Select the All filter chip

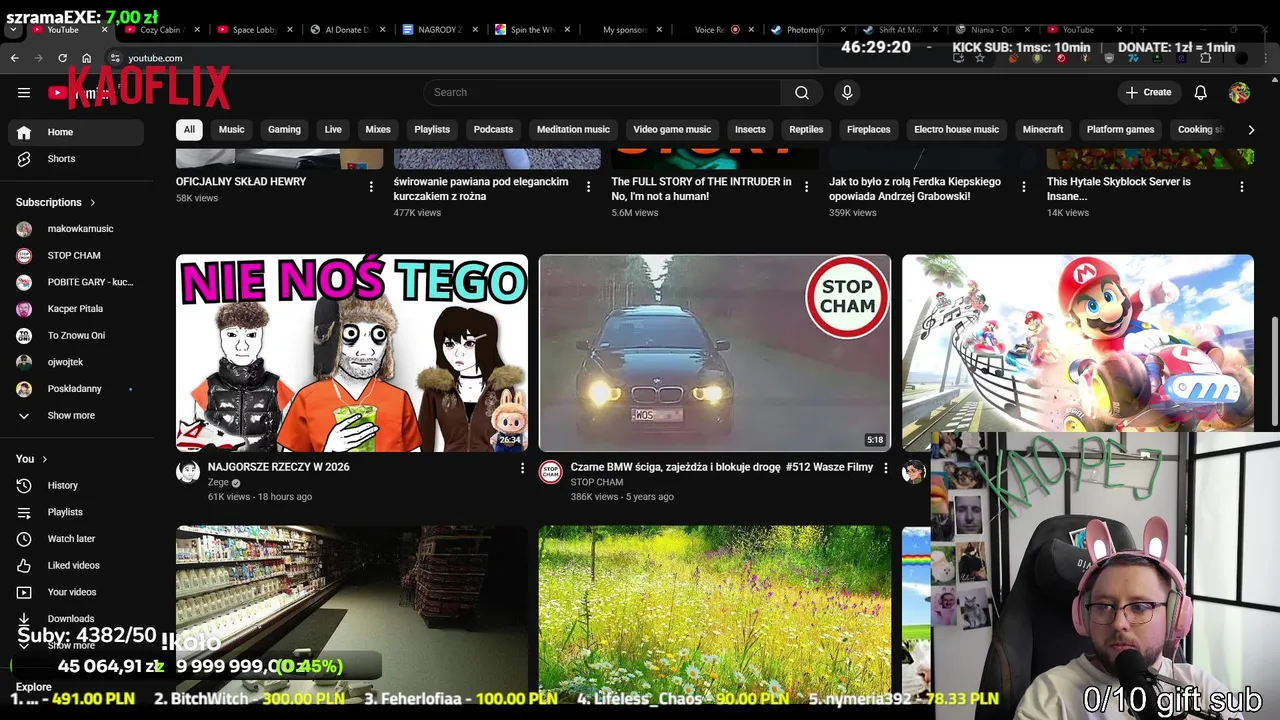point(189,129)
